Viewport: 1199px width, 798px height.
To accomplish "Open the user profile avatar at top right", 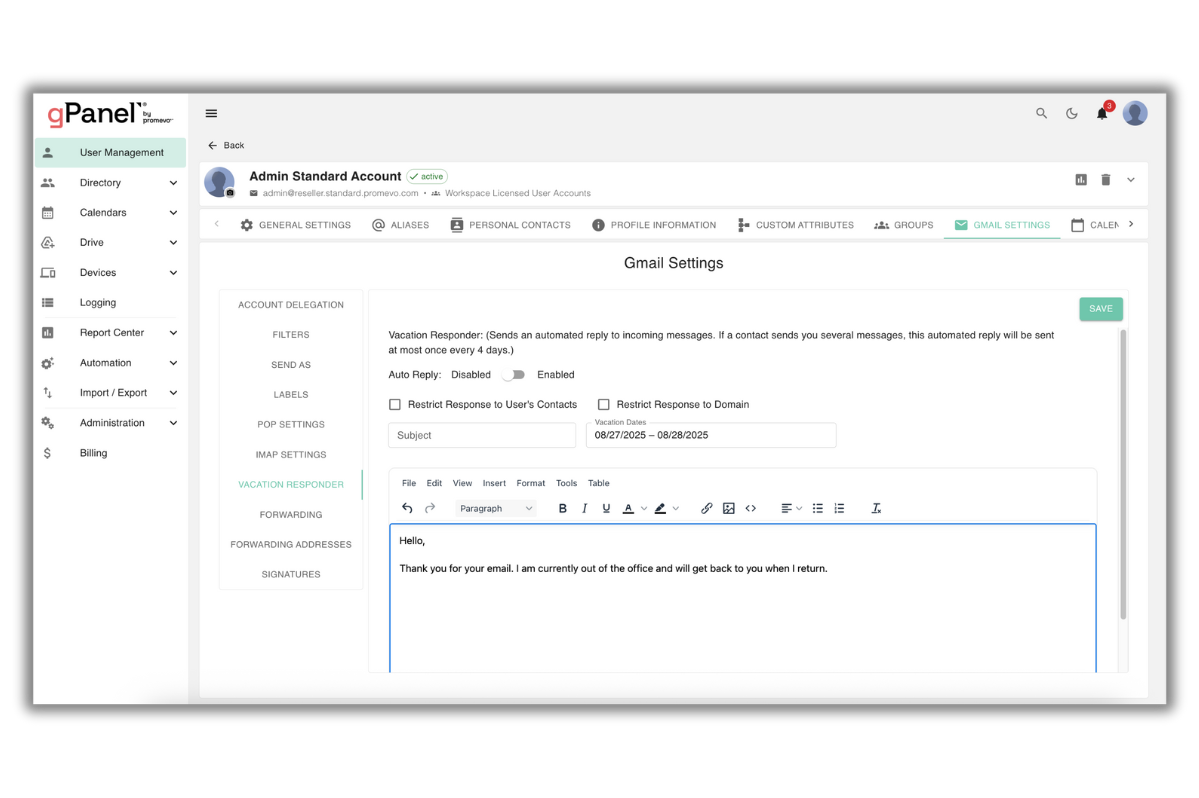I will click(1135, 113).
